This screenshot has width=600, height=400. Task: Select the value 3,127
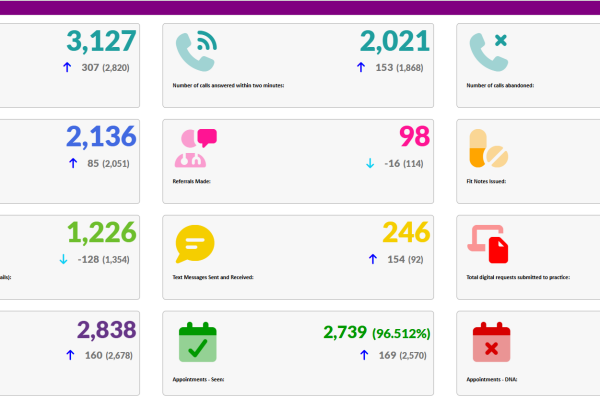[101, 41]
